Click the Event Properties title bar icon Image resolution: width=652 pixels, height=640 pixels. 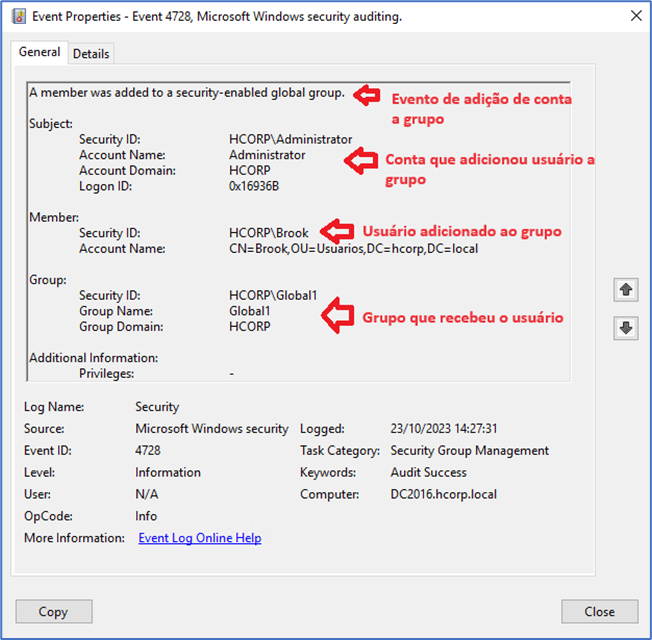18,16
